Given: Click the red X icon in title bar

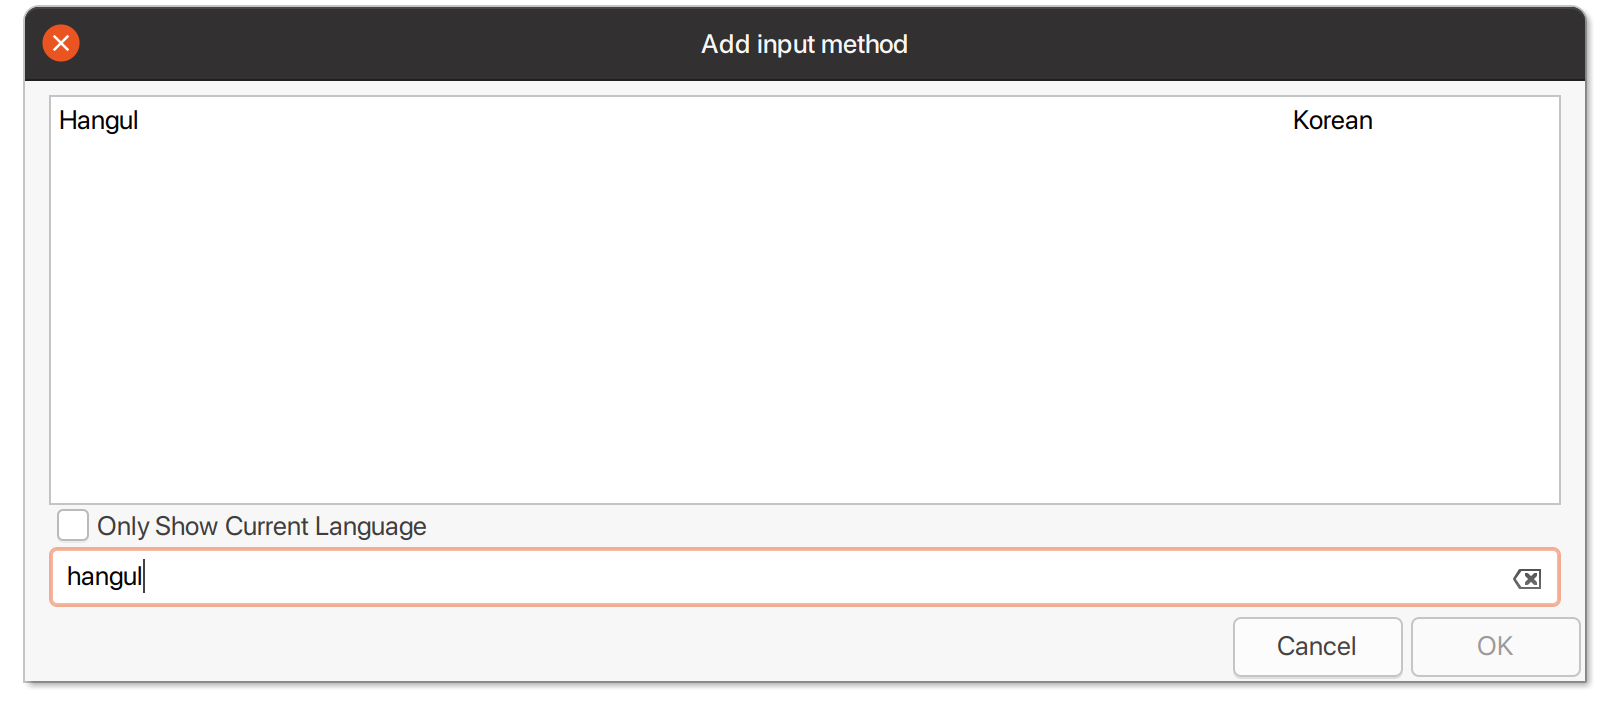Looking at the screenshot, I should coord(61,43).
